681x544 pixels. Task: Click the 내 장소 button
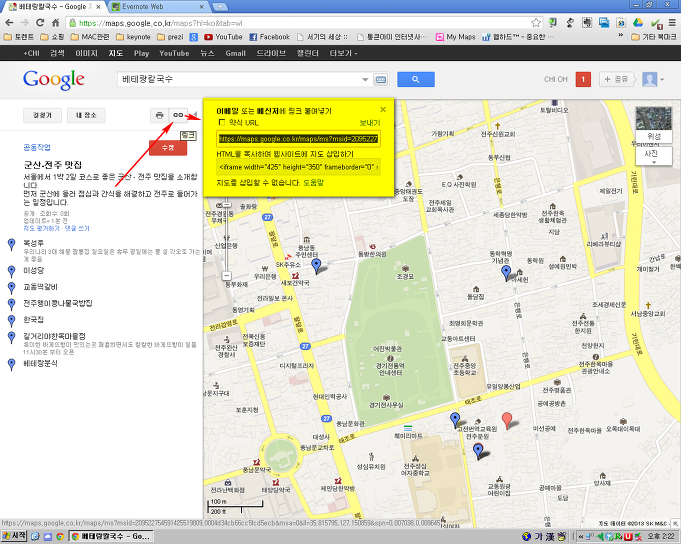[x=86, y=115]
